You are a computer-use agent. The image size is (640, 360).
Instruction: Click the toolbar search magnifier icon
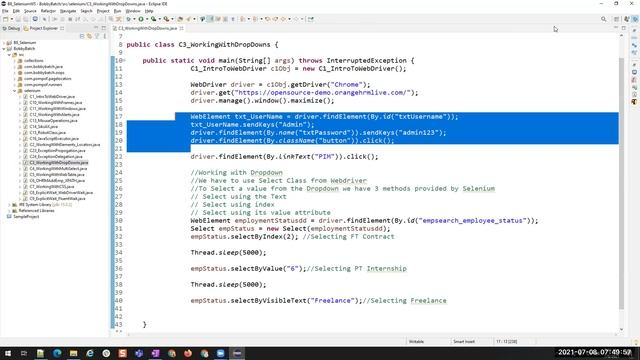click(604, 19)
